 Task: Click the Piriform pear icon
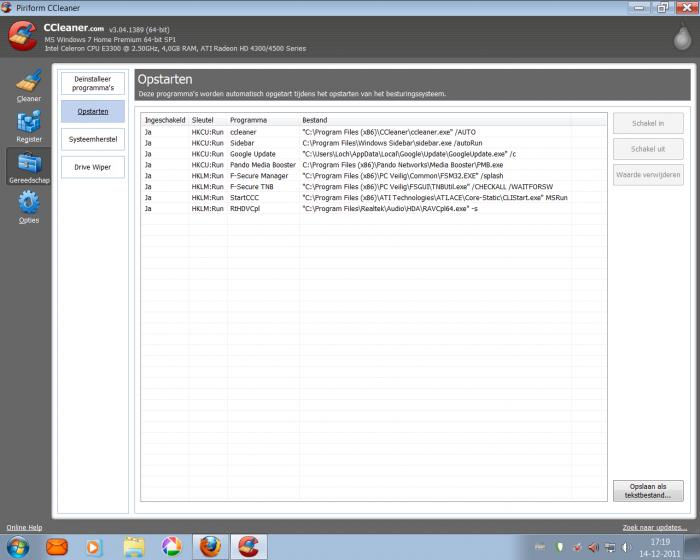pyautogui.click(x=682, y=37)
